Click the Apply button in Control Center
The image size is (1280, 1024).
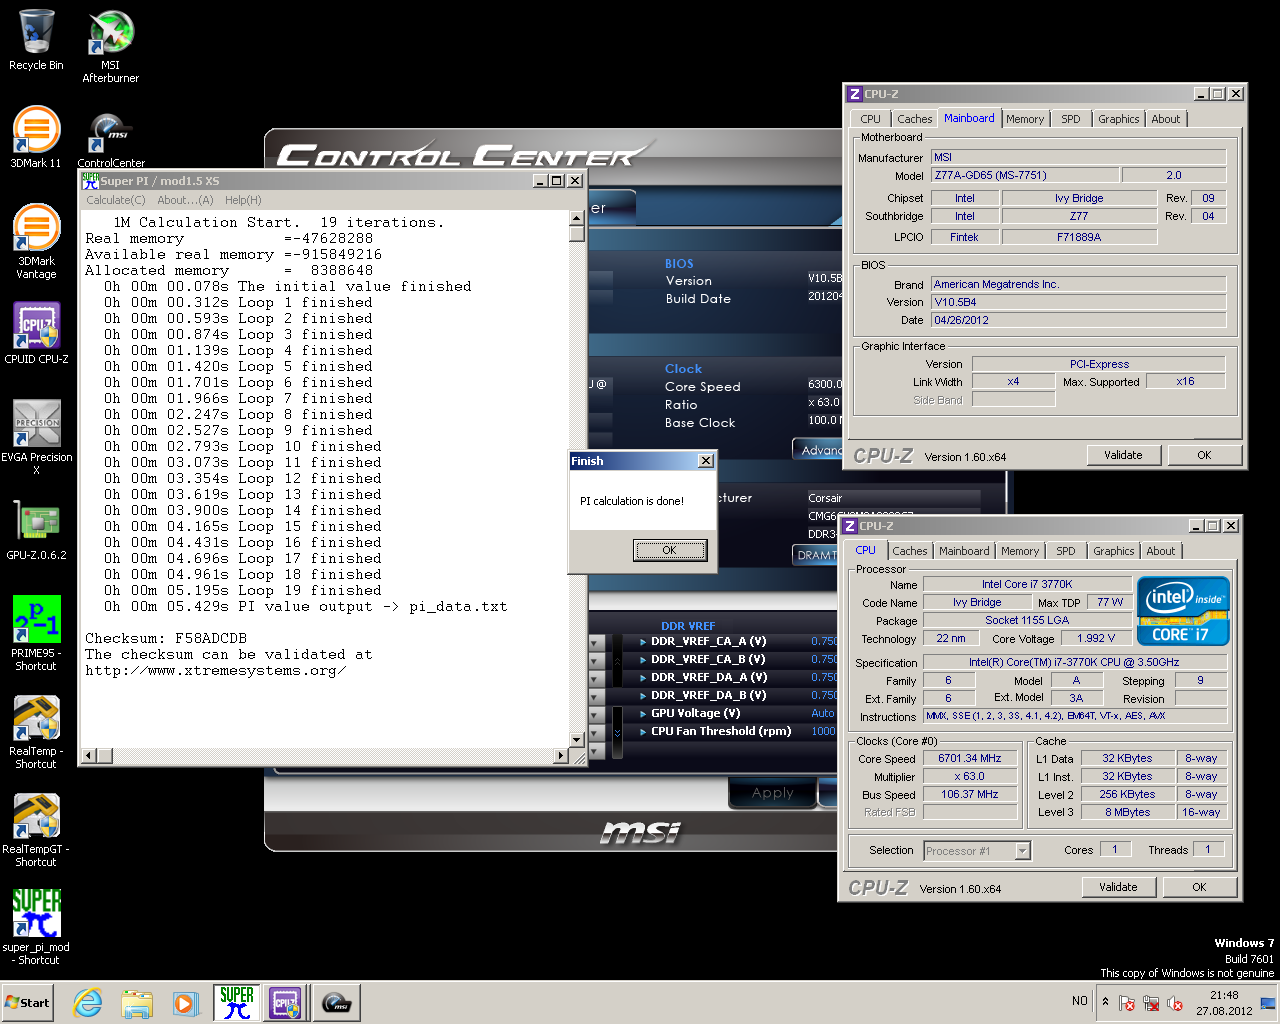pos(772,793)
